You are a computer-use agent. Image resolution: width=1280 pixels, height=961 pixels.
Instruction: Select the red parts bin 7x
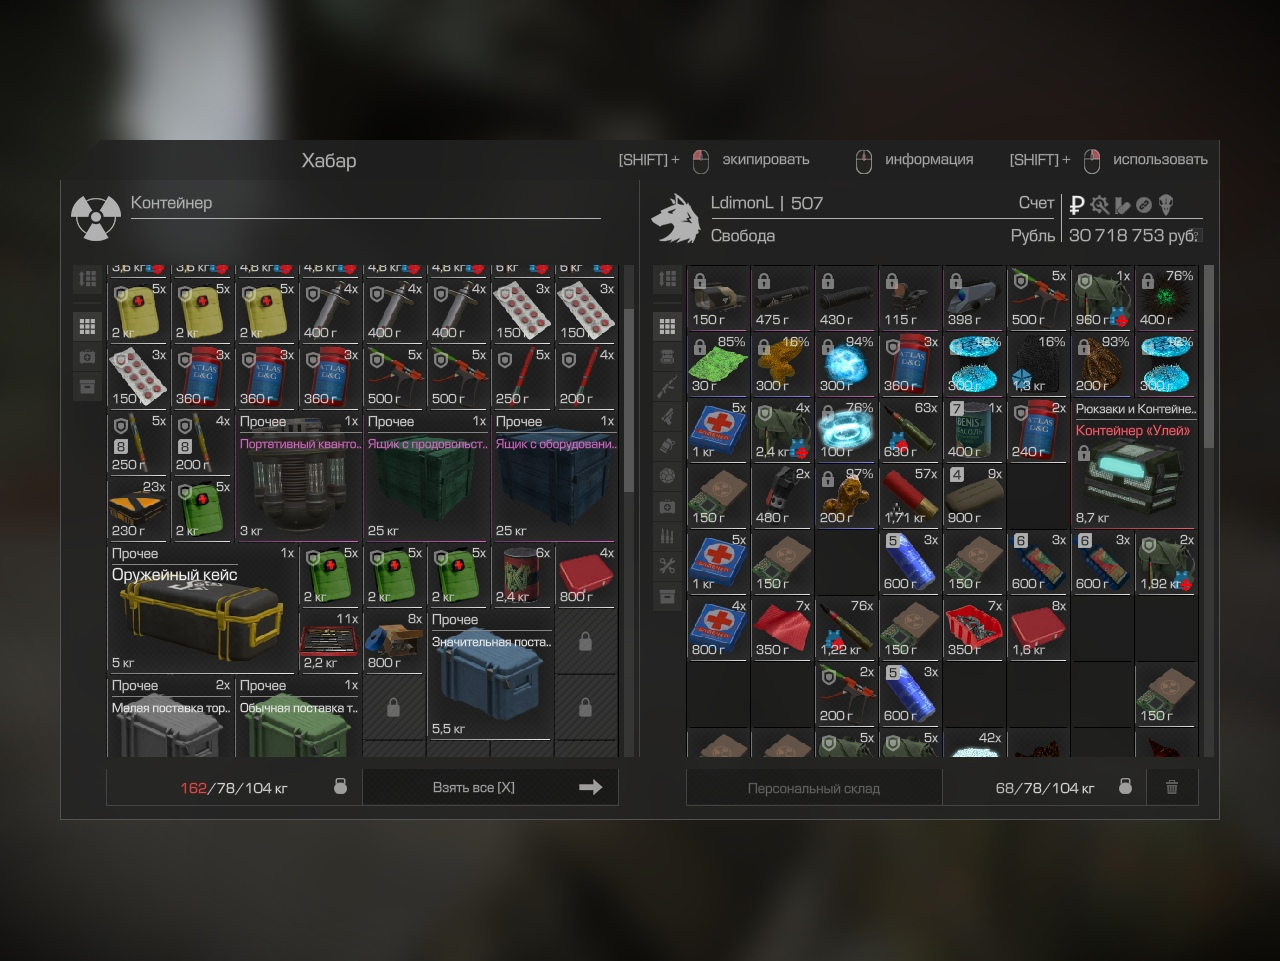coord(974,628)
